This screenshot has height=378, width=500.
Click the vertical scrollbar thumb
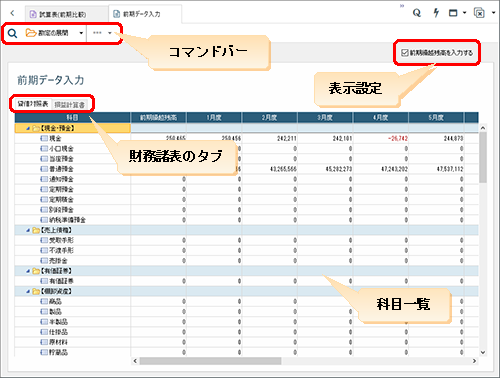pyautogui.click(x=483, y=157)
